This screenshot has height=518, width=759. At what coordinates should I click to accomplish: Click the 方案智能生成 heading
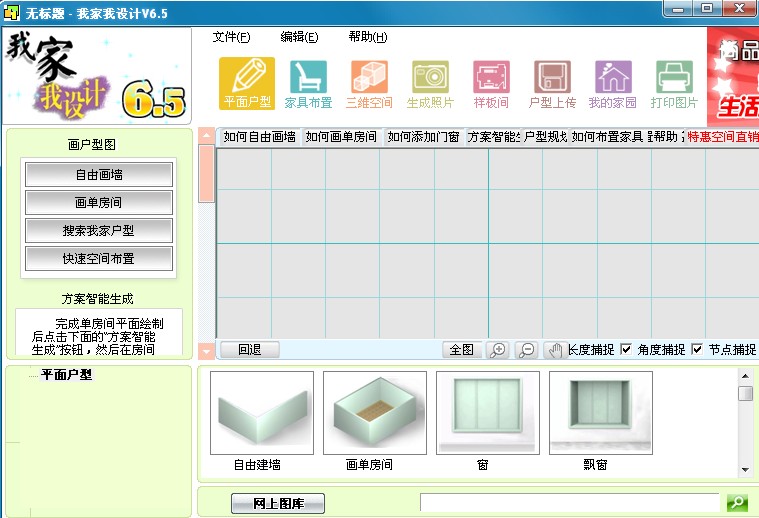tap(97, 299)
